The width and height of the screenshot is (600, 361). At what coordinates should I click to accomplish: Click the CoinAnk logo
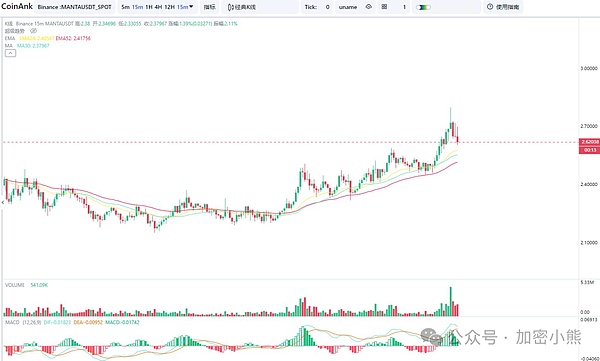(x=16, y=7)
